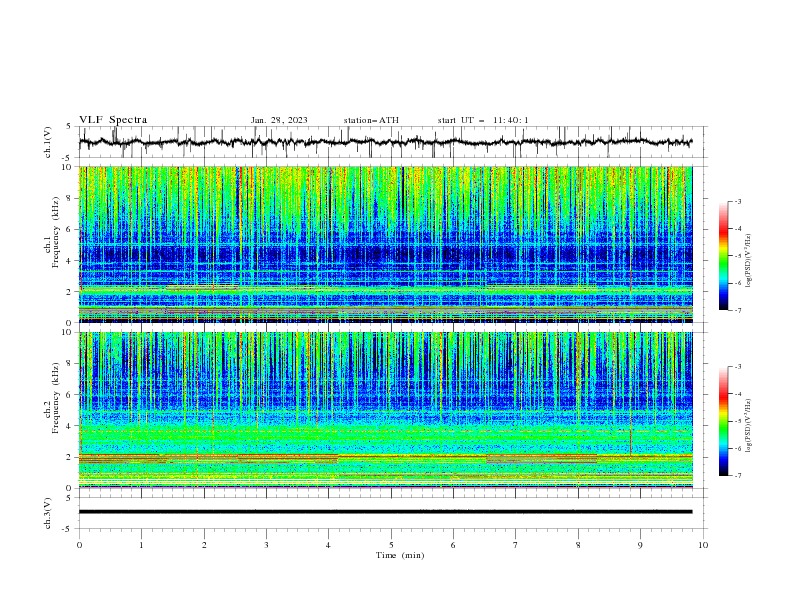
Task: Click the "7" minute tick on time axis
Action: click(x=516, y=545)
